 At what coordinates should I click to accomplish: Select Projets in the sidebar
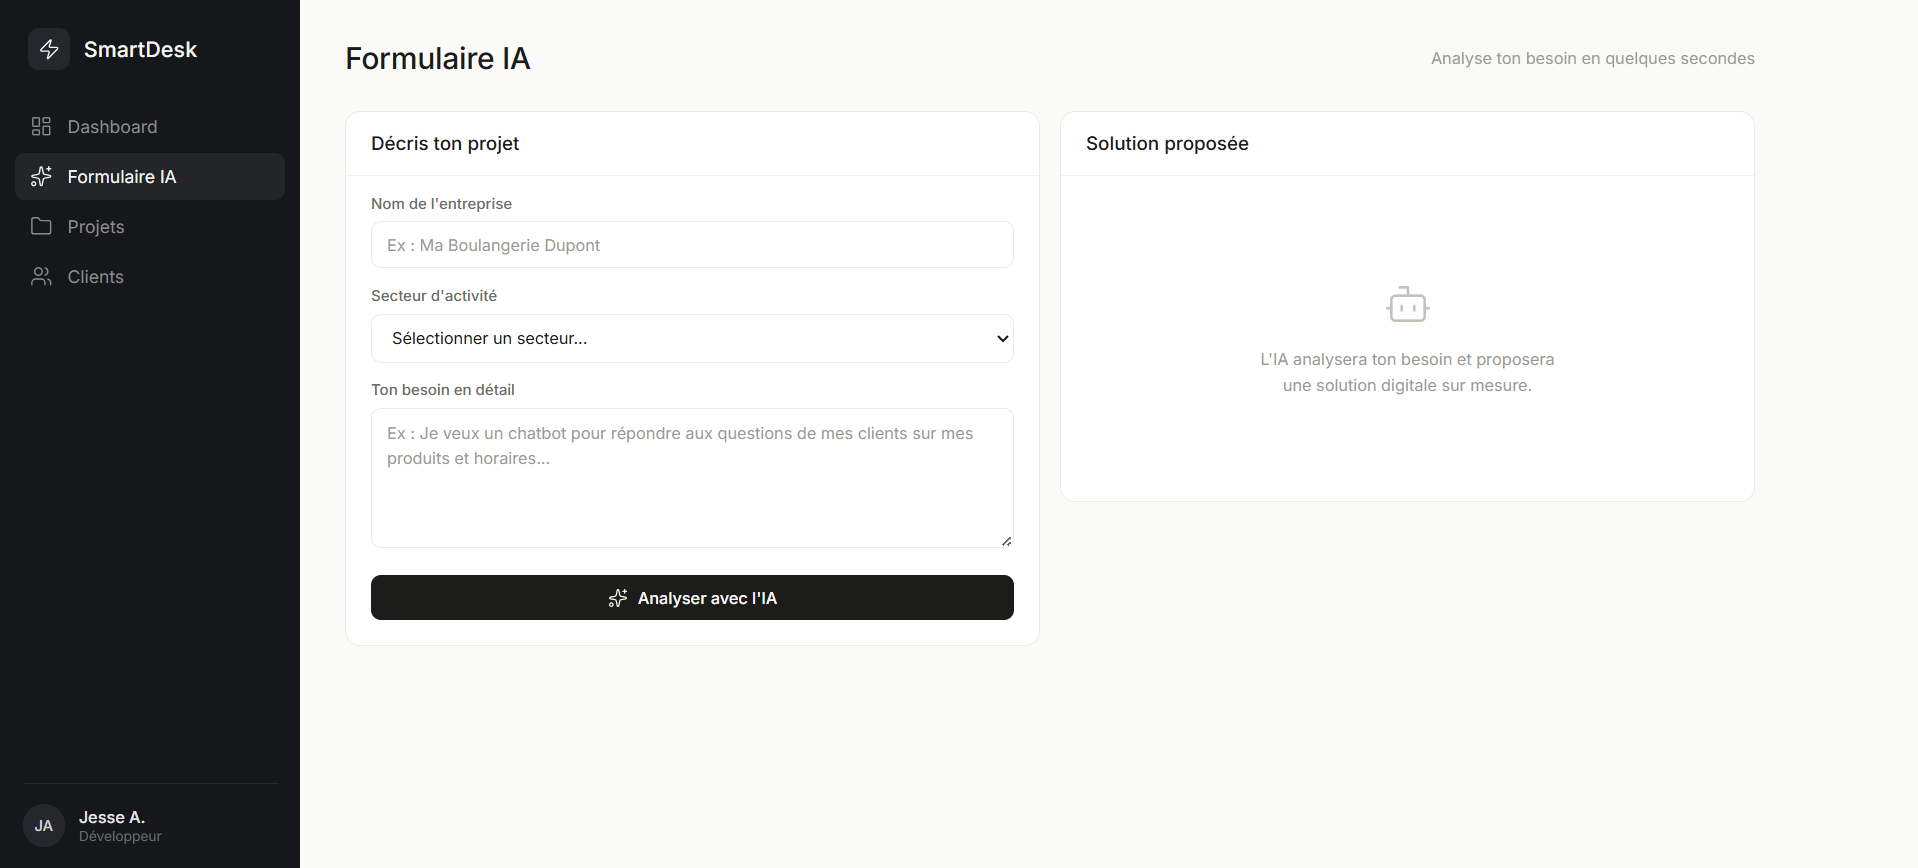click(x=150, y=226)
